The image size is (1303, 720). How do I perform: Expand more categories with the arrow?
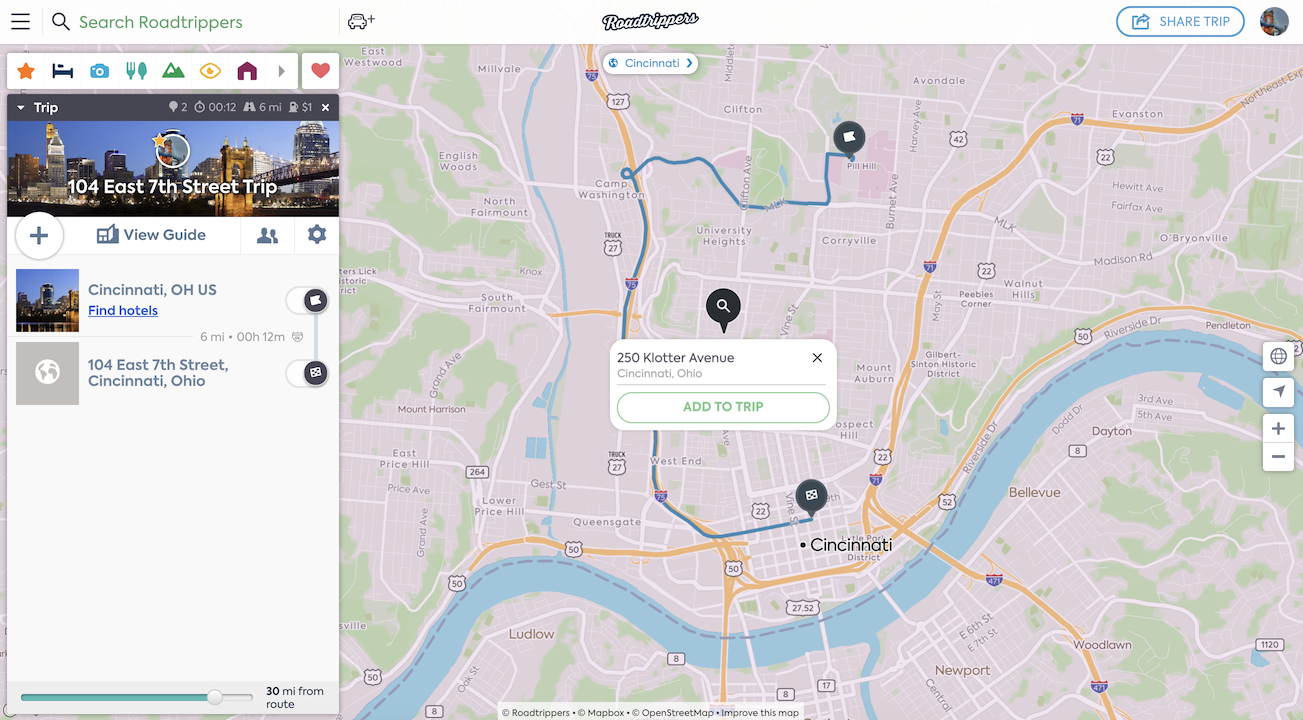click(282, 71)
